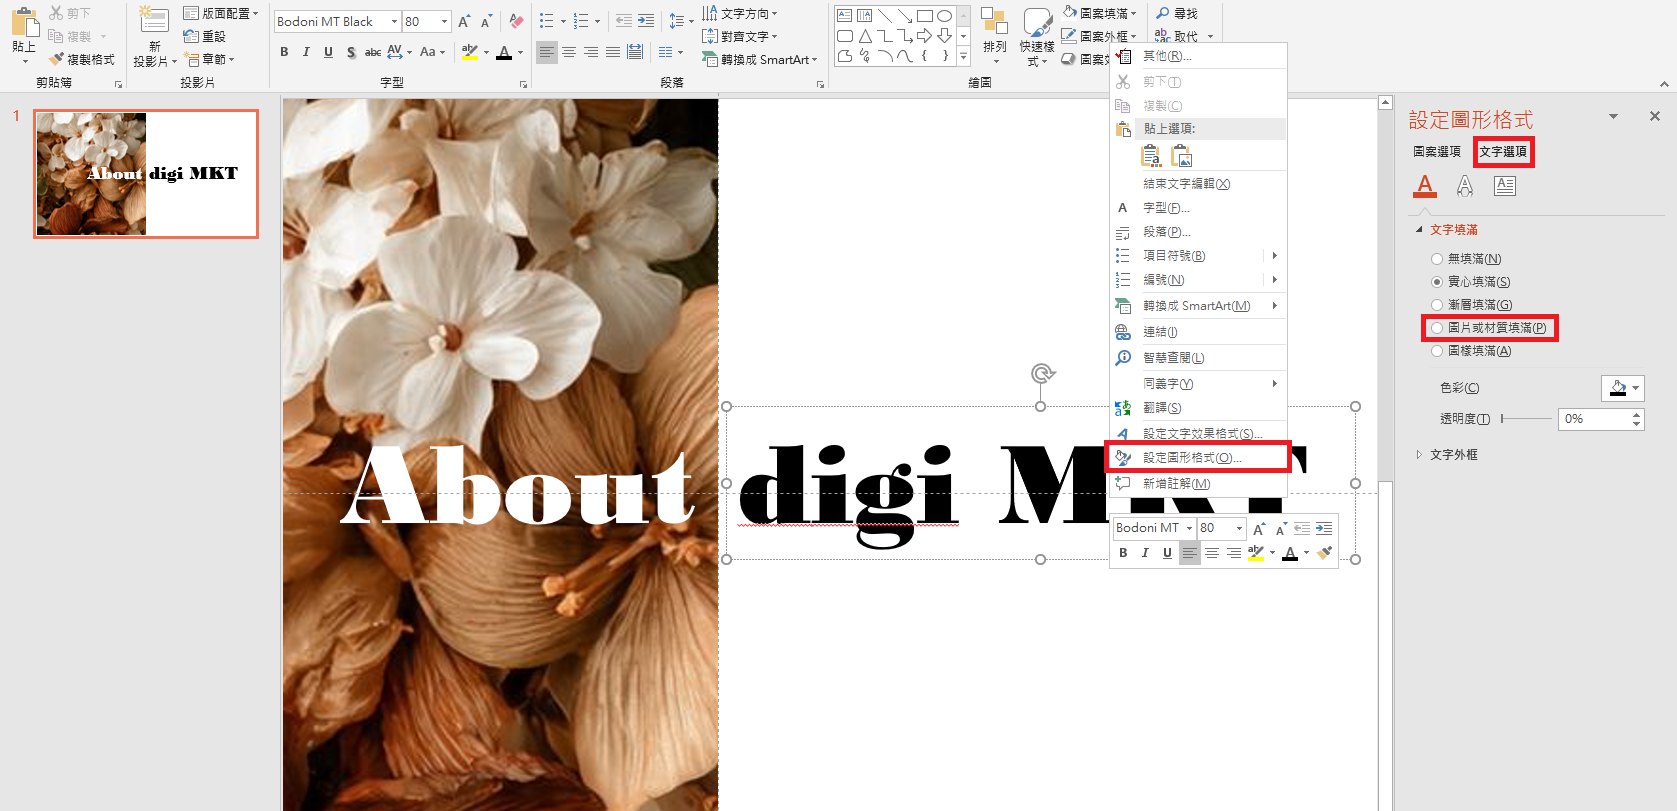The width and height of the screenshot is (1677, 811).
Task: Open the 版面配置 layout dropdown
Action: pyautogui.click(x=221, y=13)
